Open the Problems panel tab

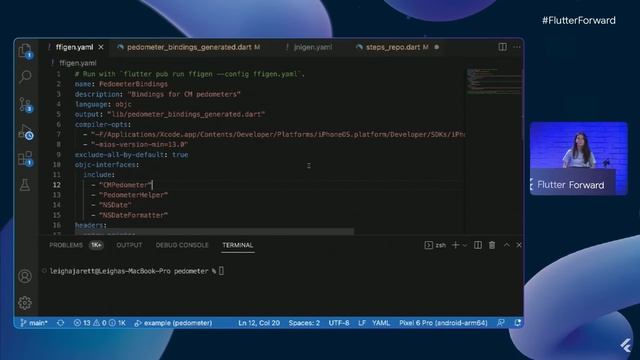click(x=66, y=245)
